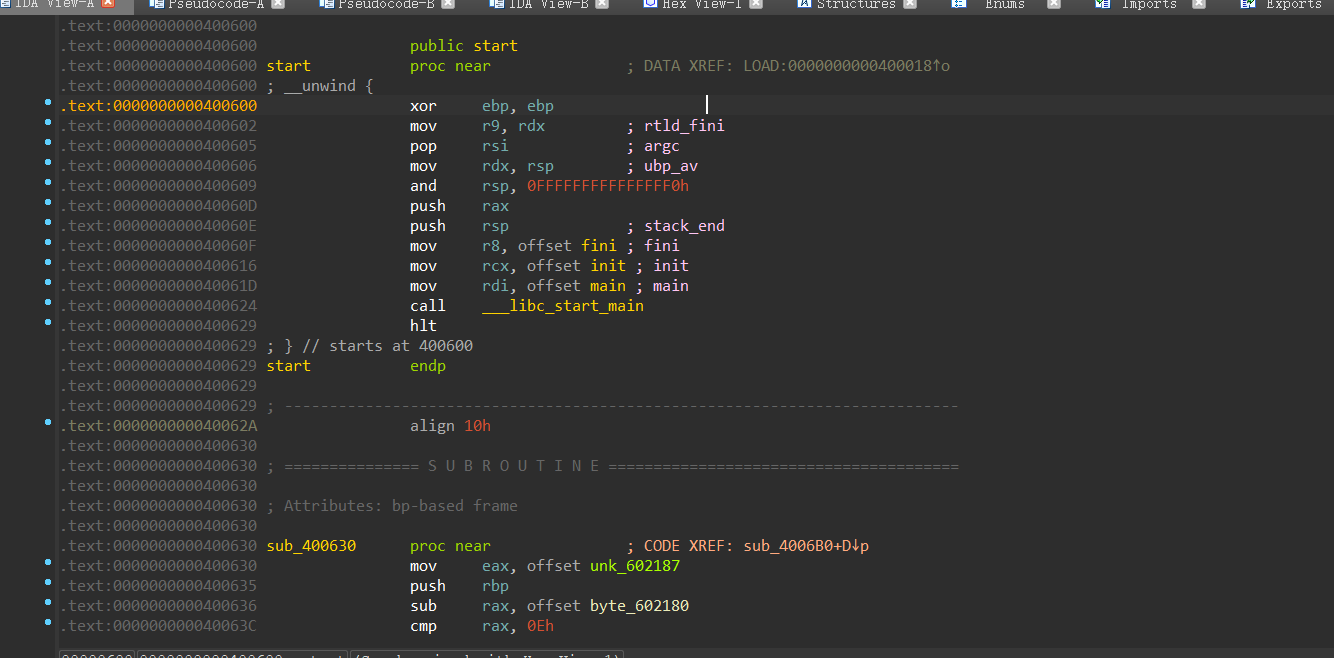Close the Hex View-1 tab

coord(755,4)
